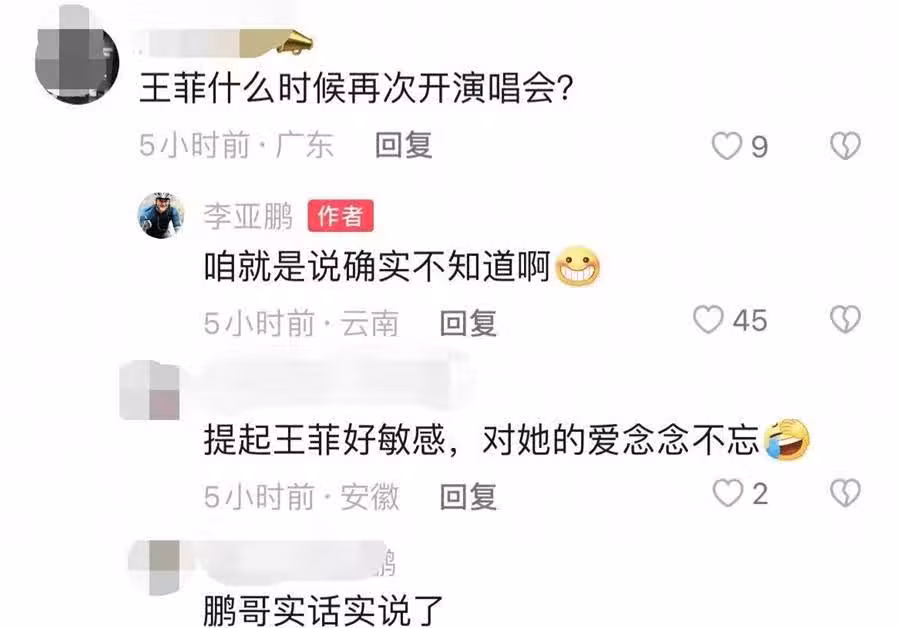Like the 安徽 comment with 2 likes
Image resolution: width=900 pixels, height=628 pixels.
(x=727, y=493)
